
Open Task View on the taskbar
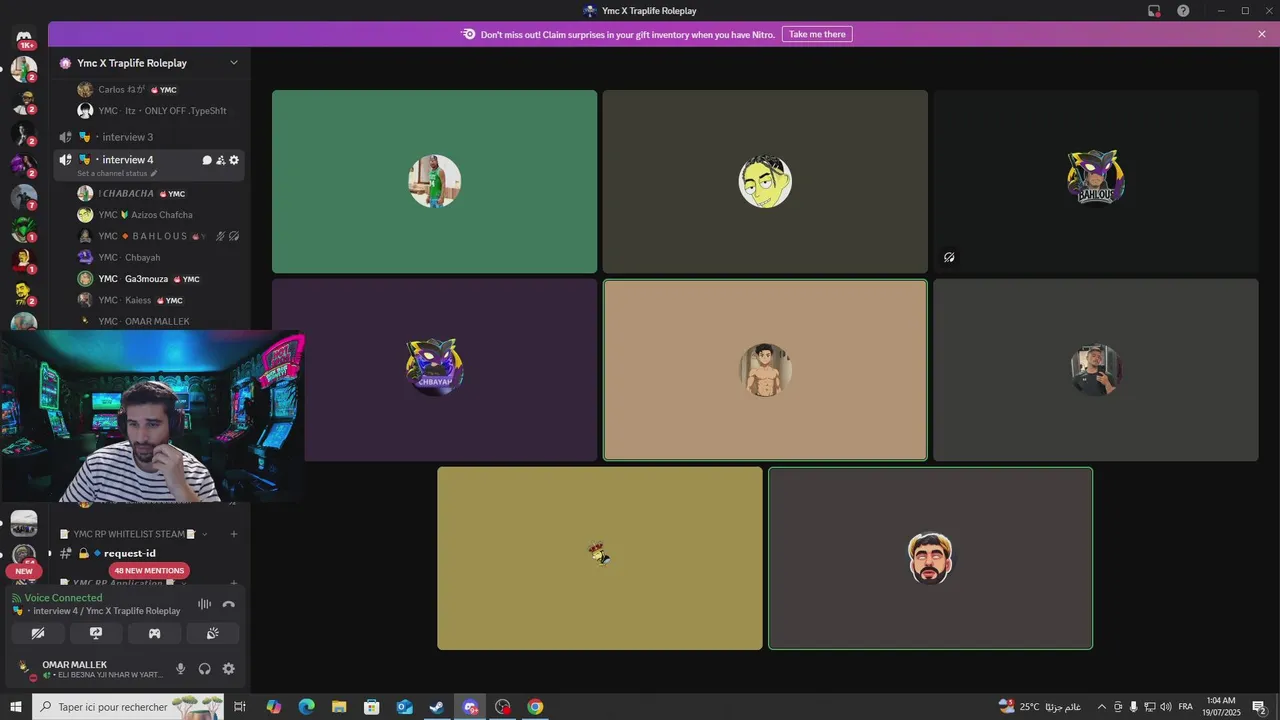pyautogui.click(x=240, y=707)
